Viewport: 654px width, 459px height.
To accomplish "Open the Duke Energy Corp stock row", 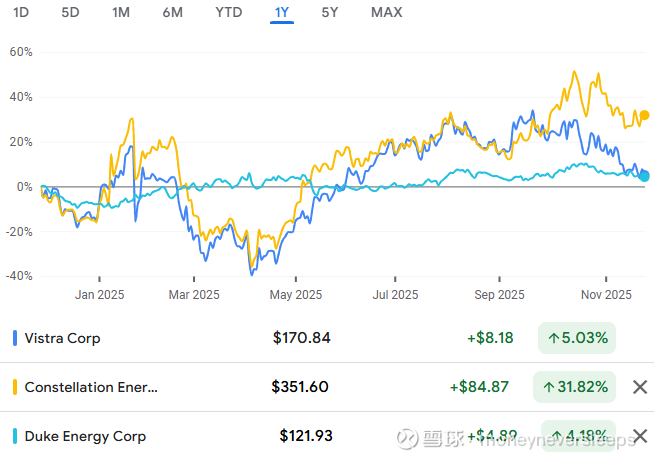I will point(85,436).
